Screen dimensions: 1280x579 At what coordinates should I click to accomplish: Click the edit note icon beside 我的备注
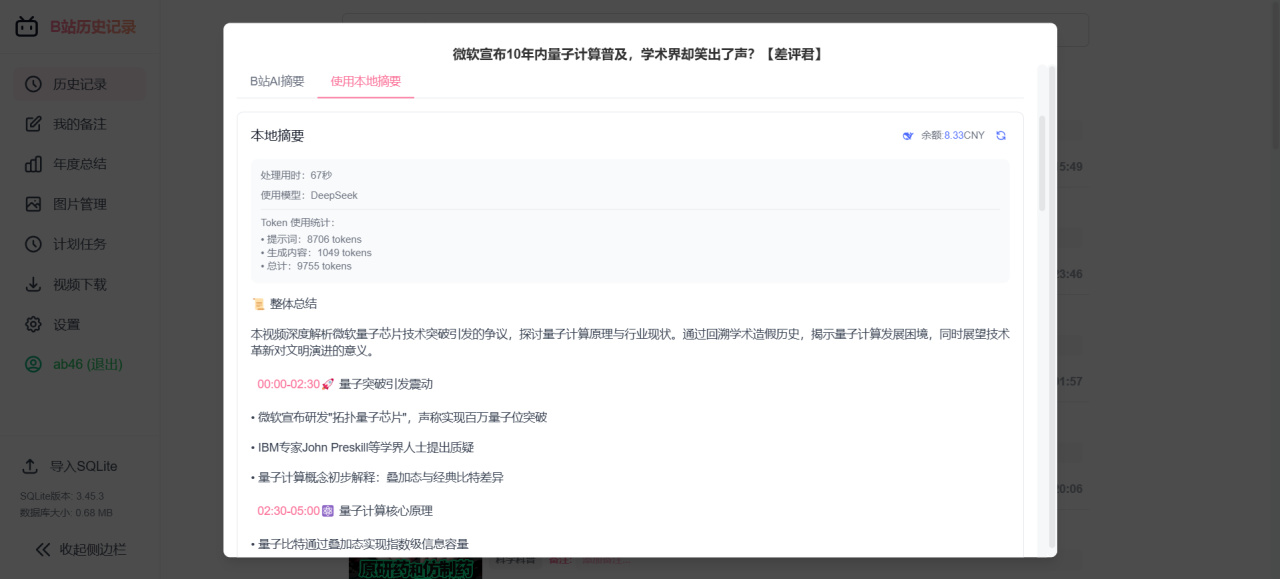pyautogui.click(x=33, y=124)
